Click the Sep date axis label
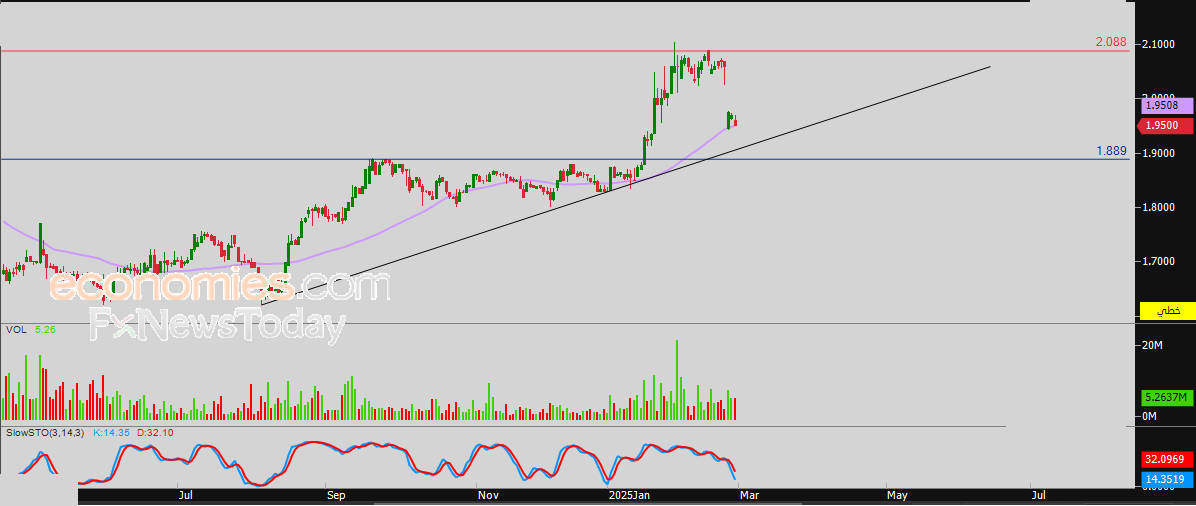 (336, 496)
